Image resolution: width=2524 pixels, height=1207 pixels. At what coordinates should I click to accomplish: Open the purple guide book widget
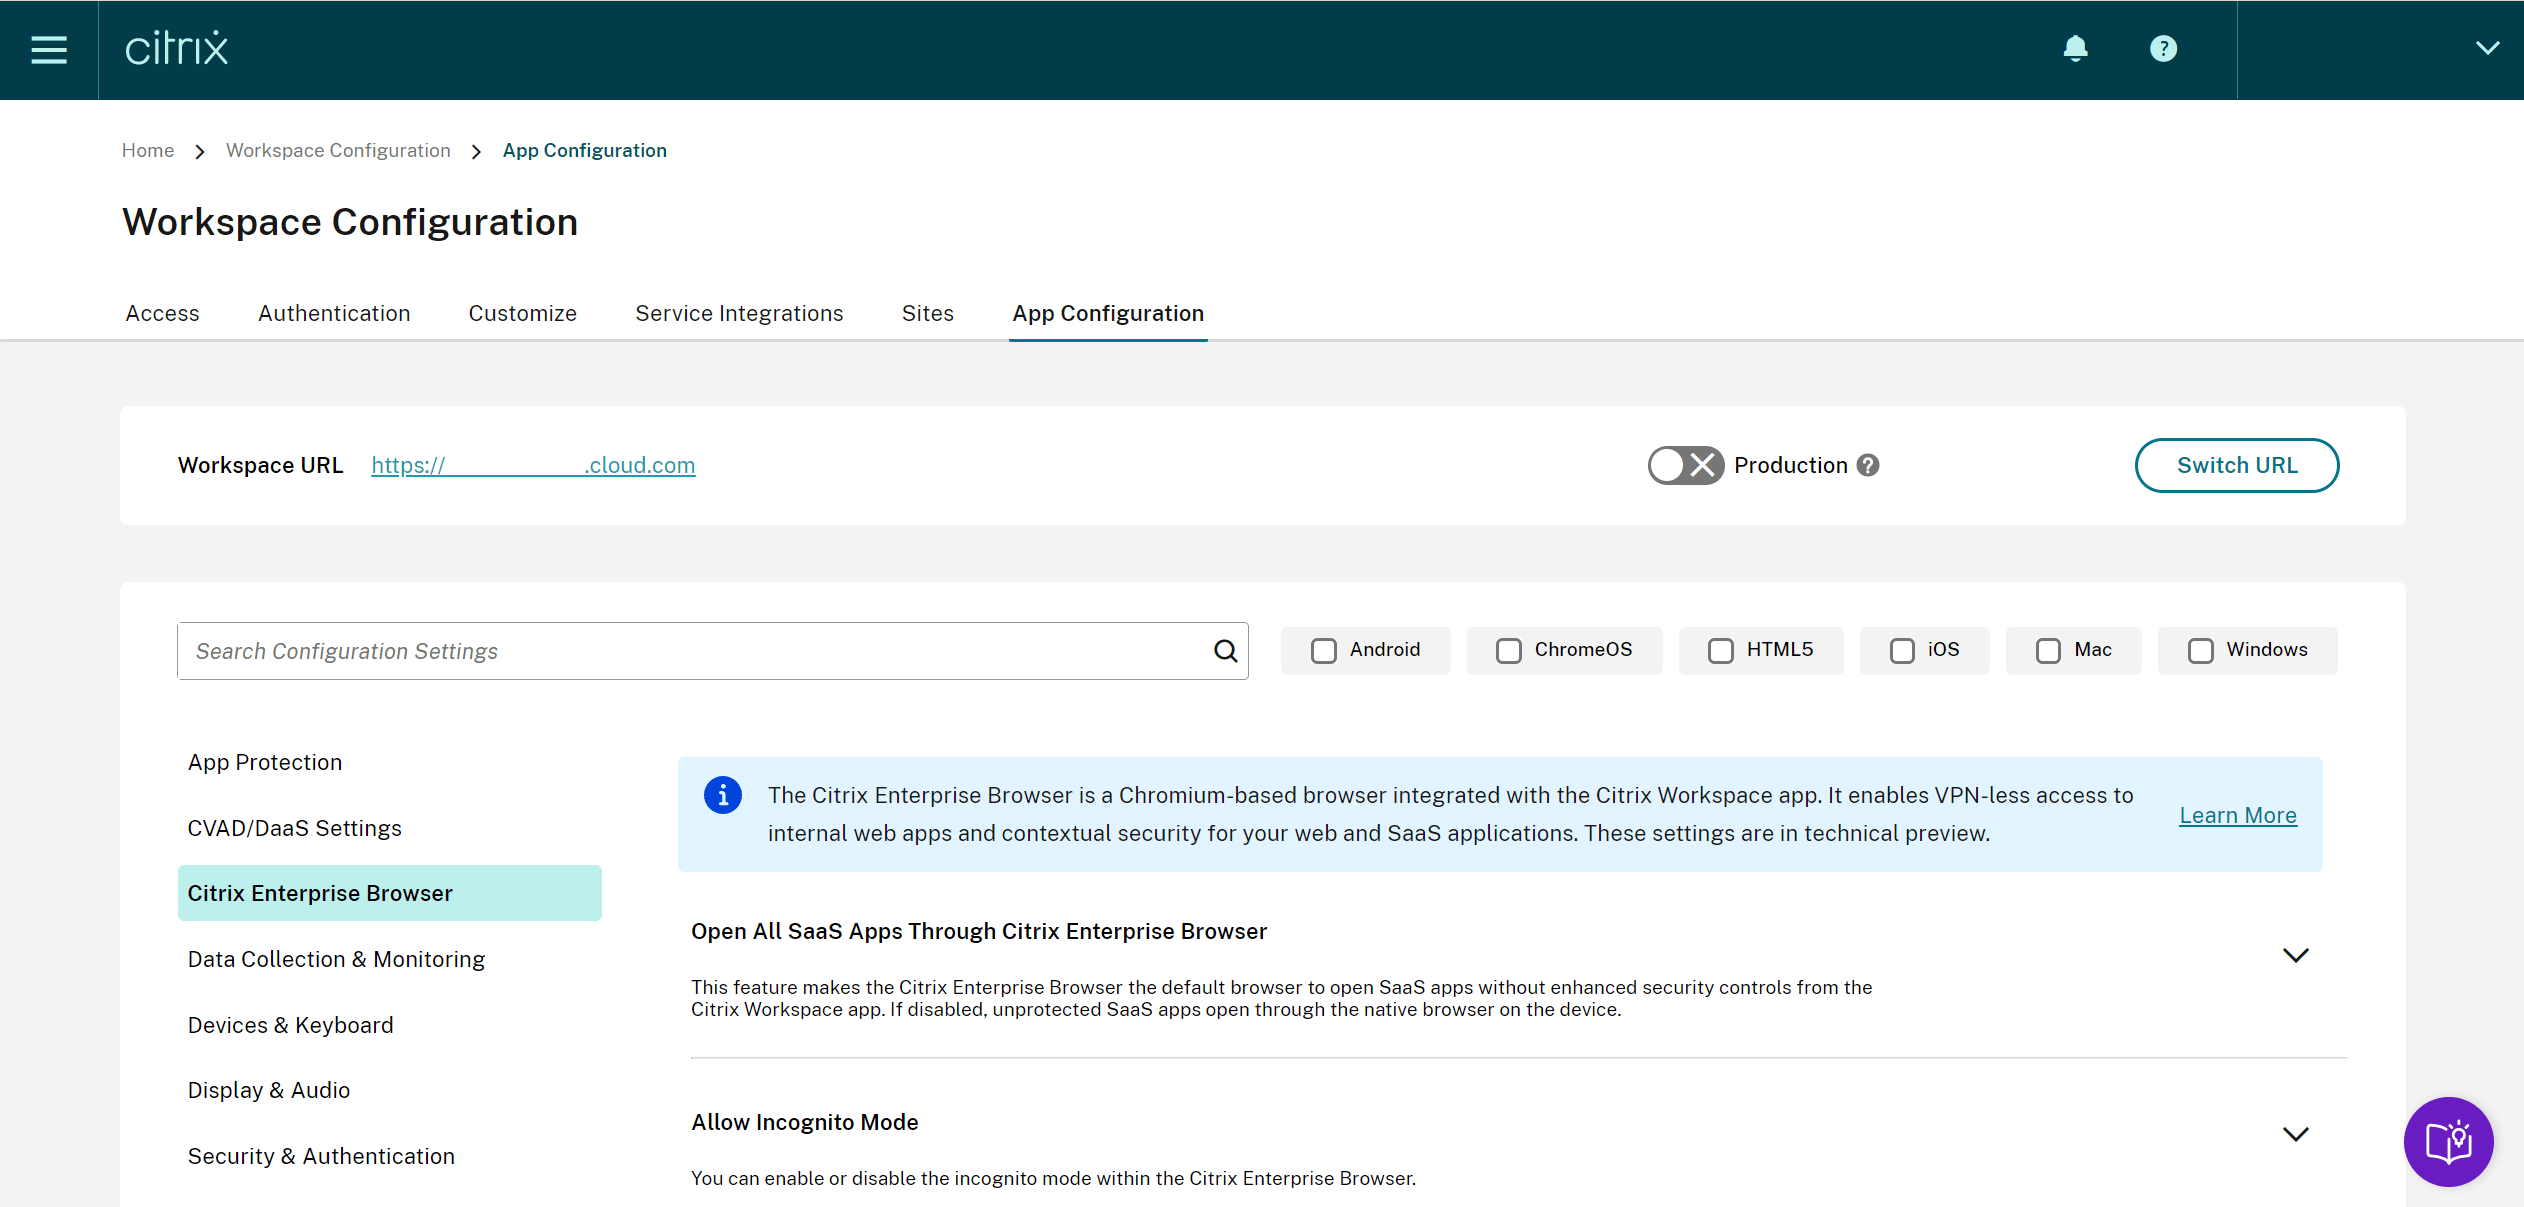point(2448,1142)
